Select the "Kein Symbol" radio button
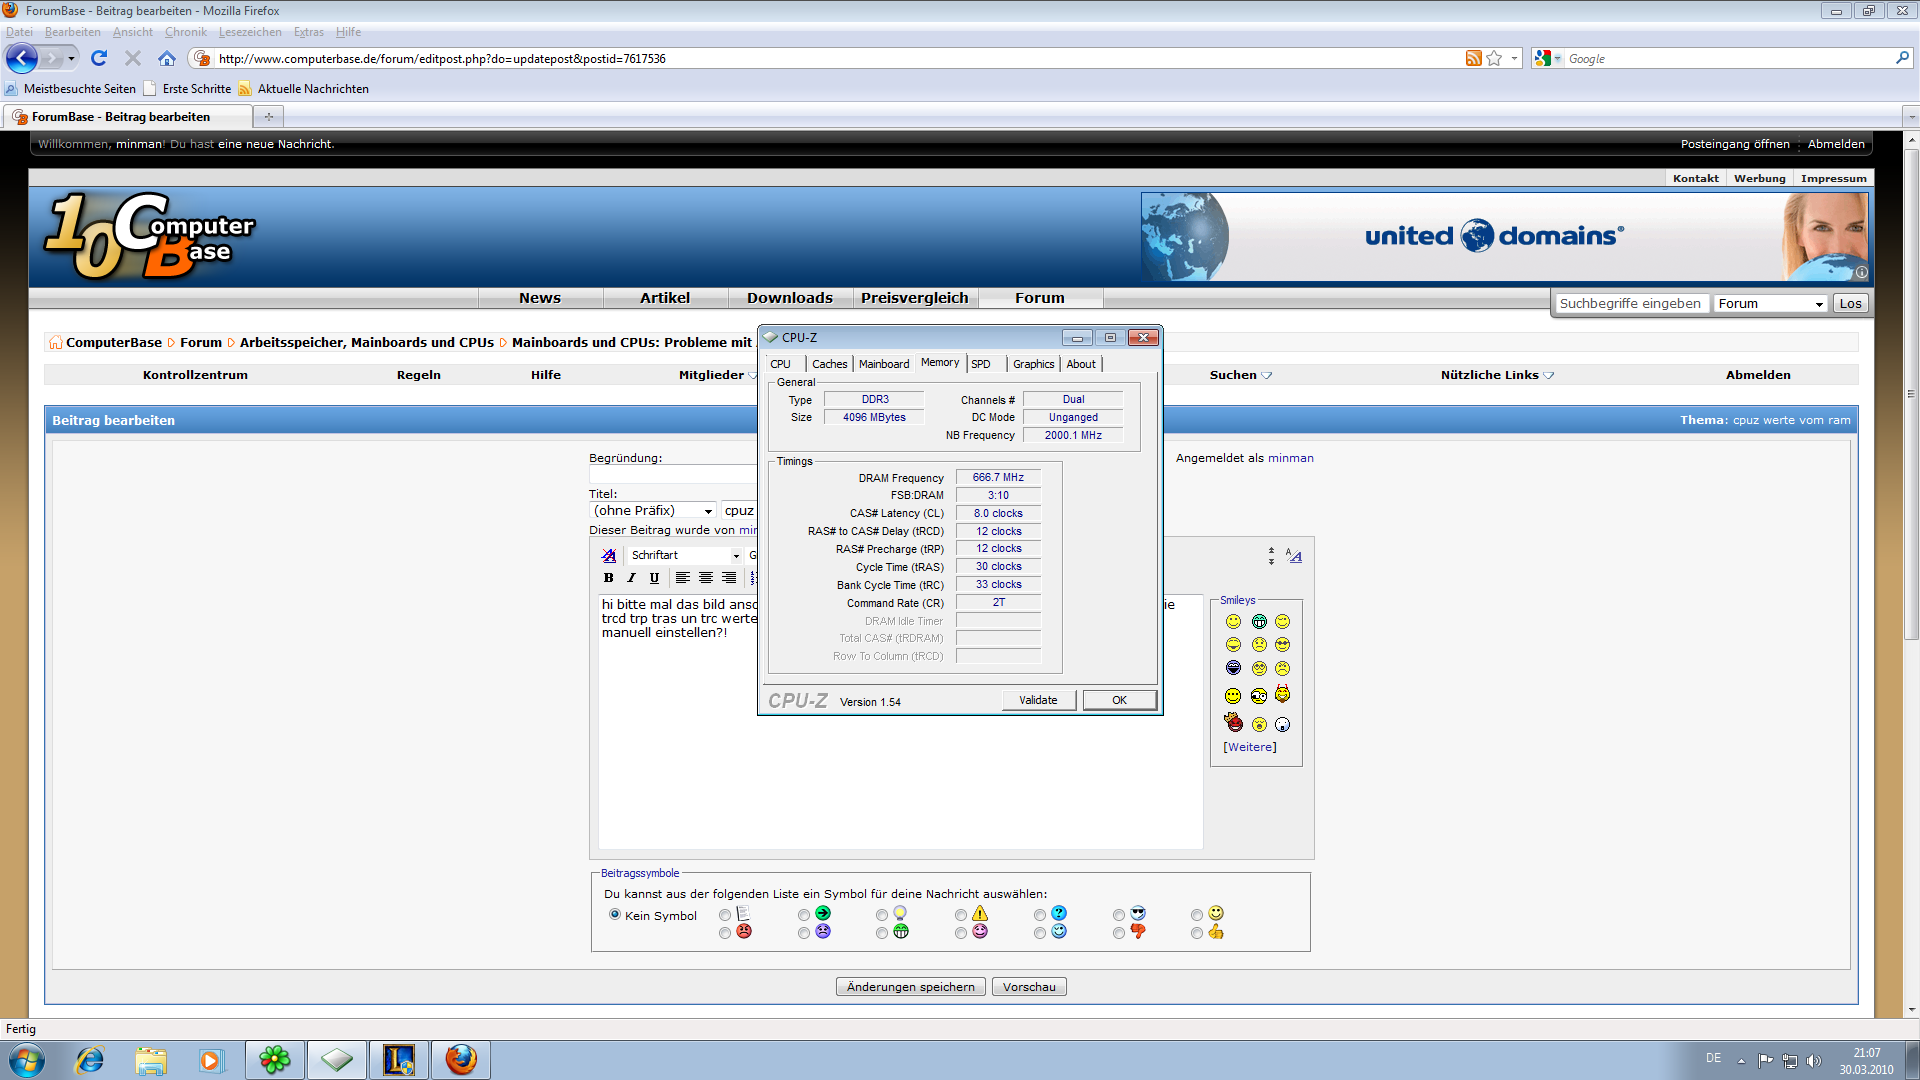The image size is (1920, 1080). (x=615, y=915)
